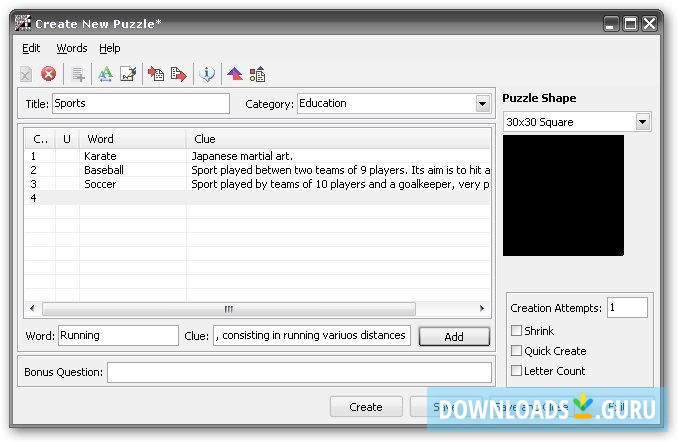Click the Word input field containing Running
This screenshot has height=442, width=678.
118,336
